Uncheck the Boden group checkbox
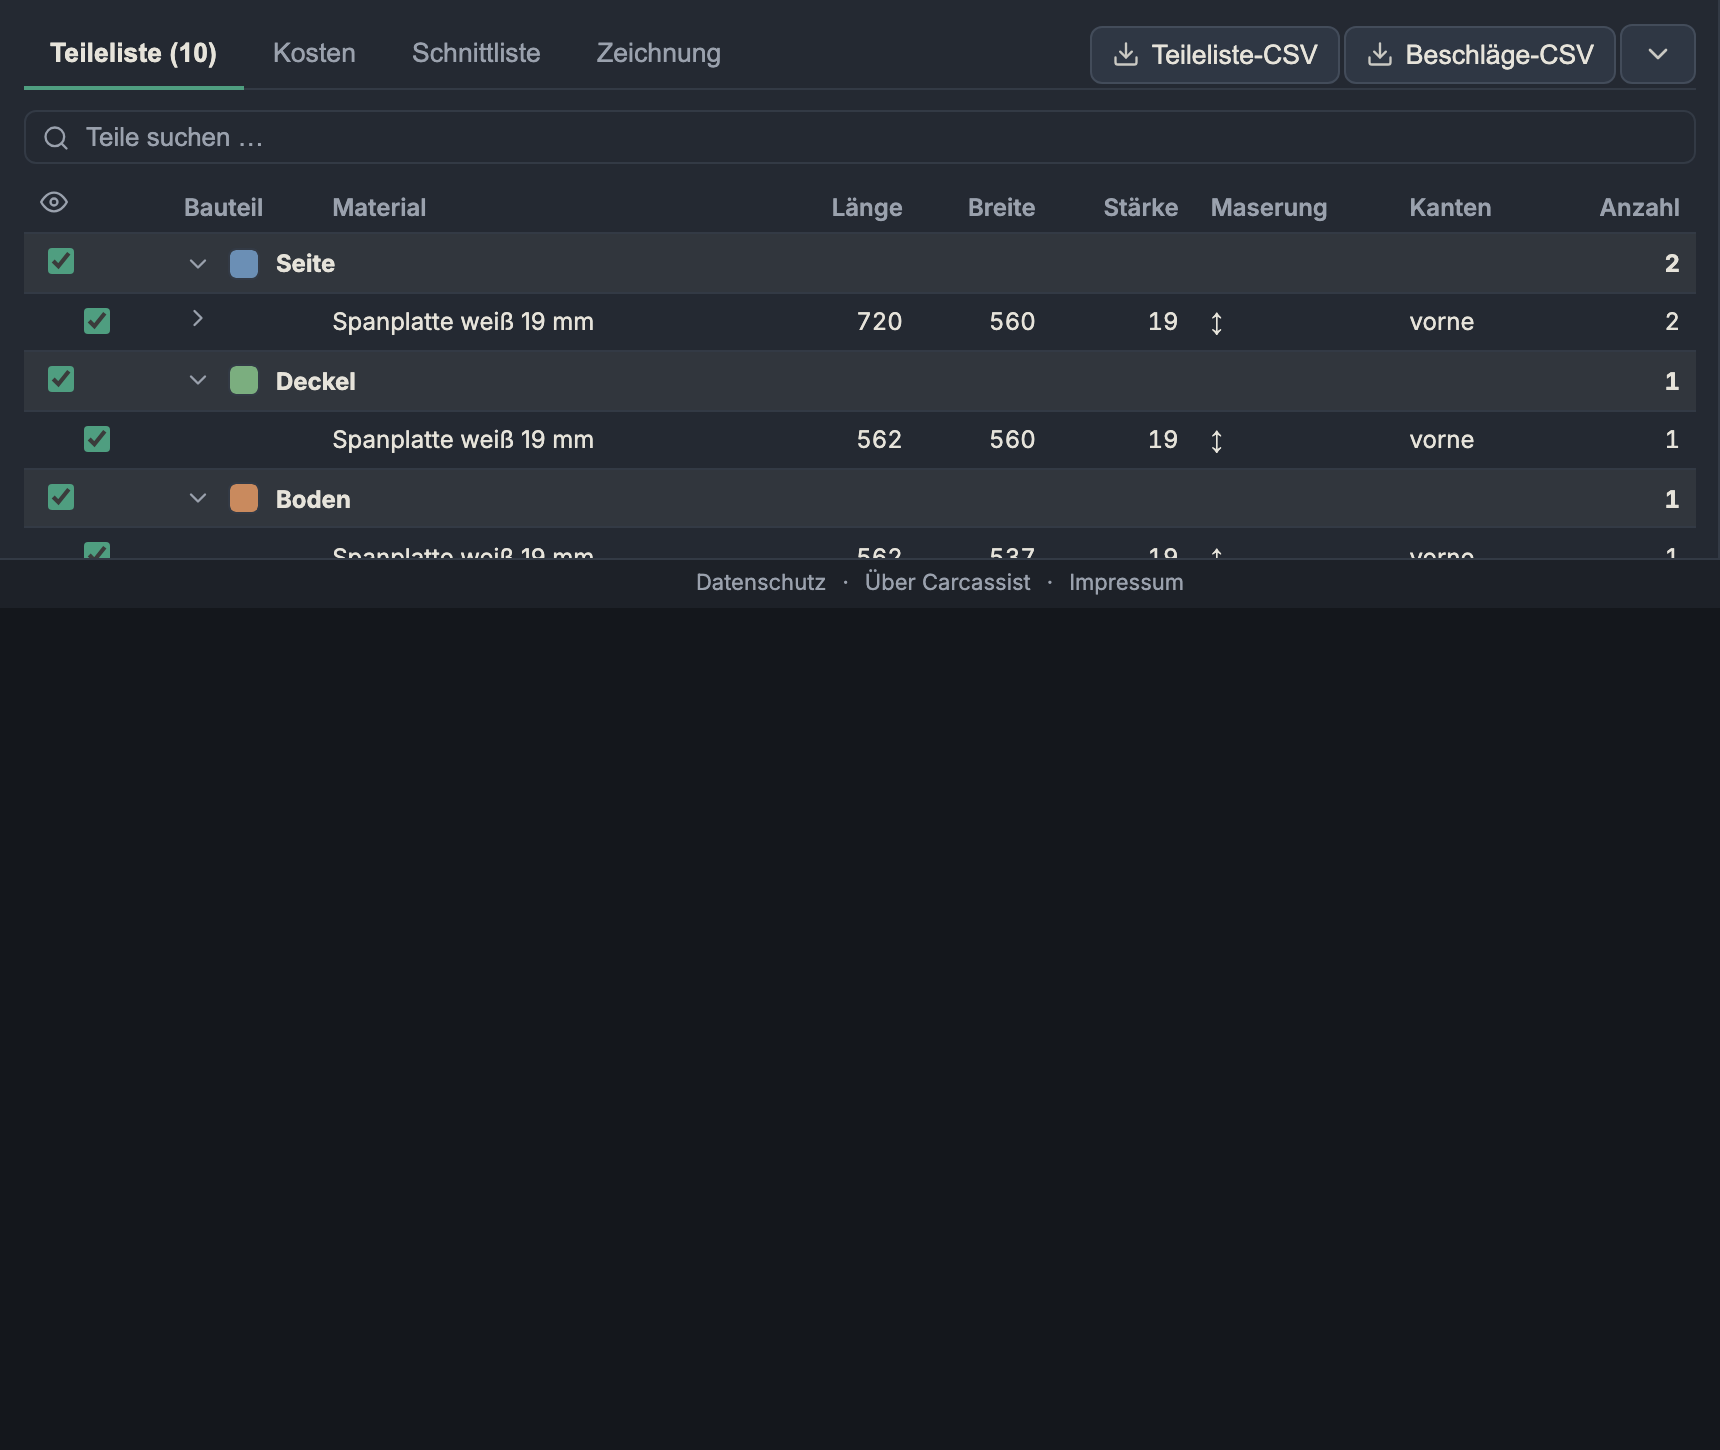The image size is (1720, 1450). coord(61,498)
